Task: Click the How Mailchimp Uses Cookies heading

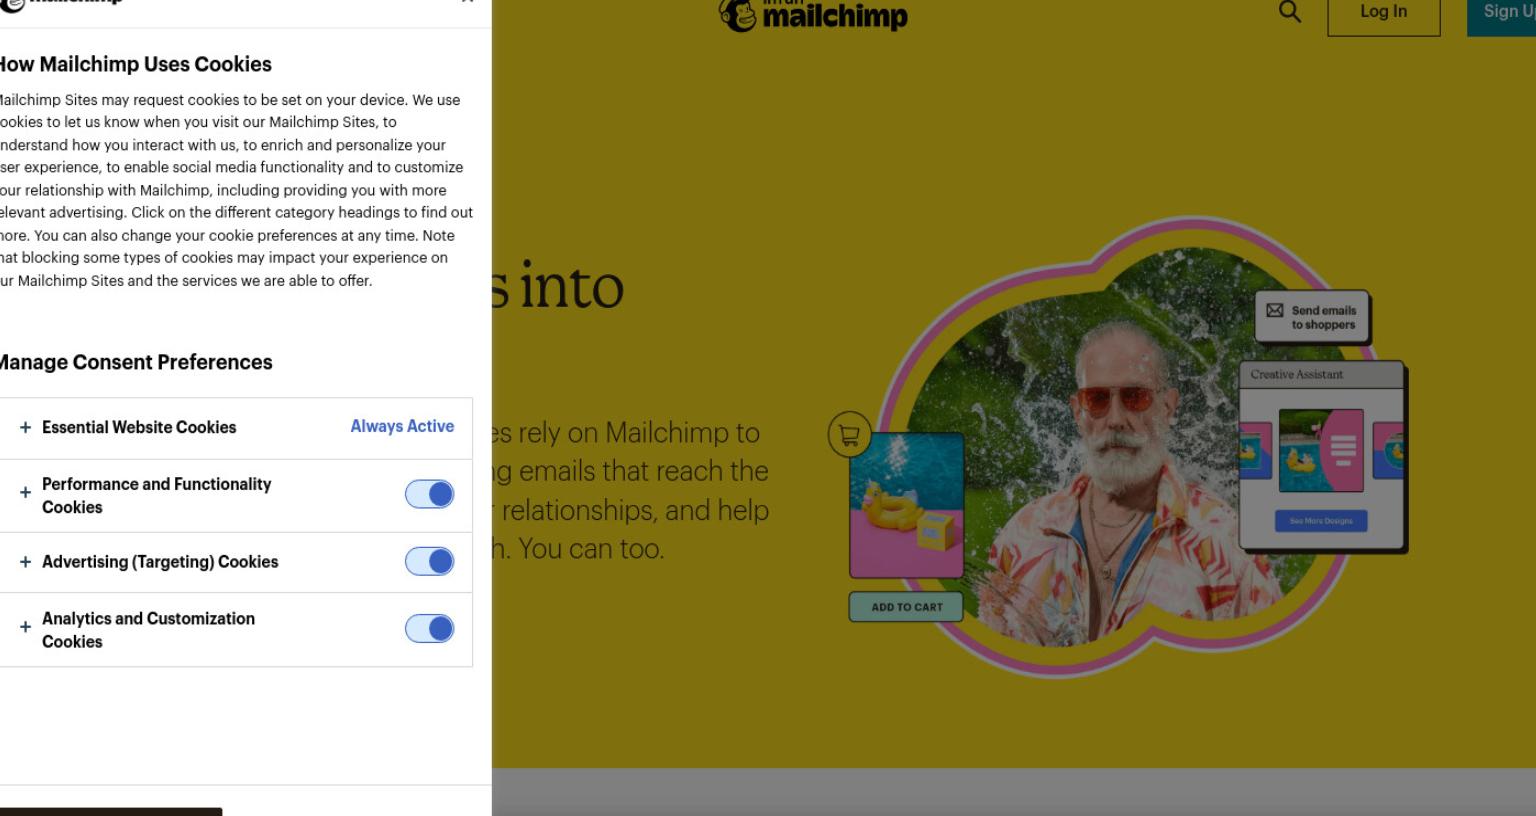Action: [x=134, y=64]
